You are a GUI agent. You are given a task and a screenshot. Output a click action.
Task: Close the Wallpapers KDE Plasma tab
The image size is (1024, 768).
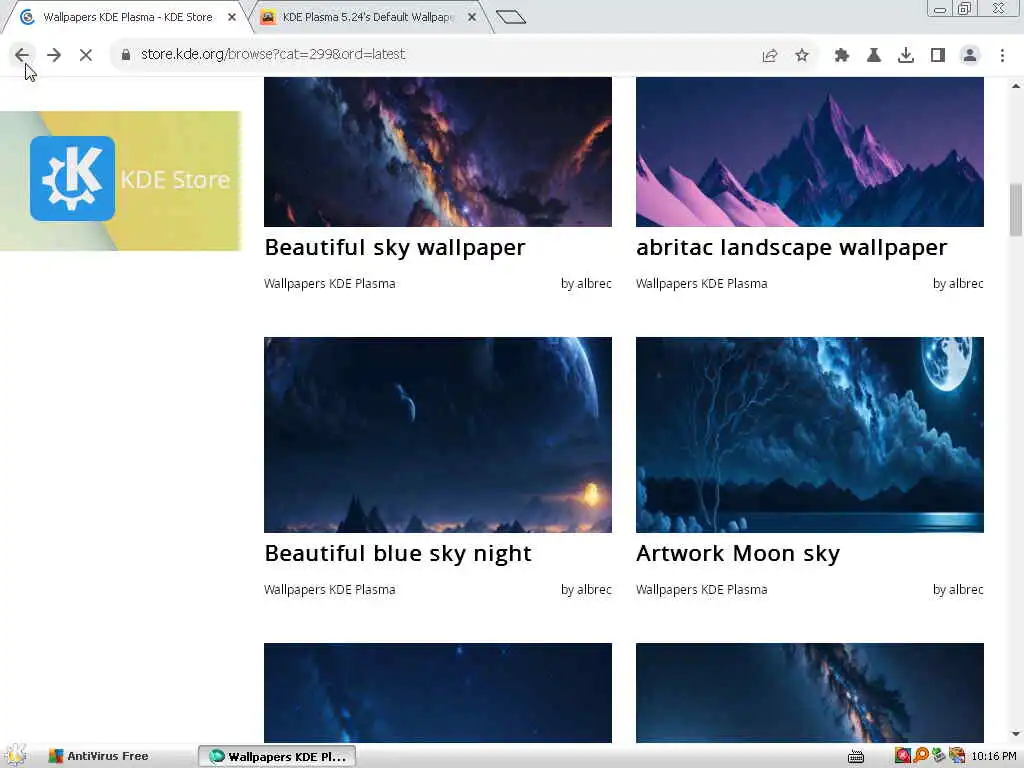pos(232,17)
